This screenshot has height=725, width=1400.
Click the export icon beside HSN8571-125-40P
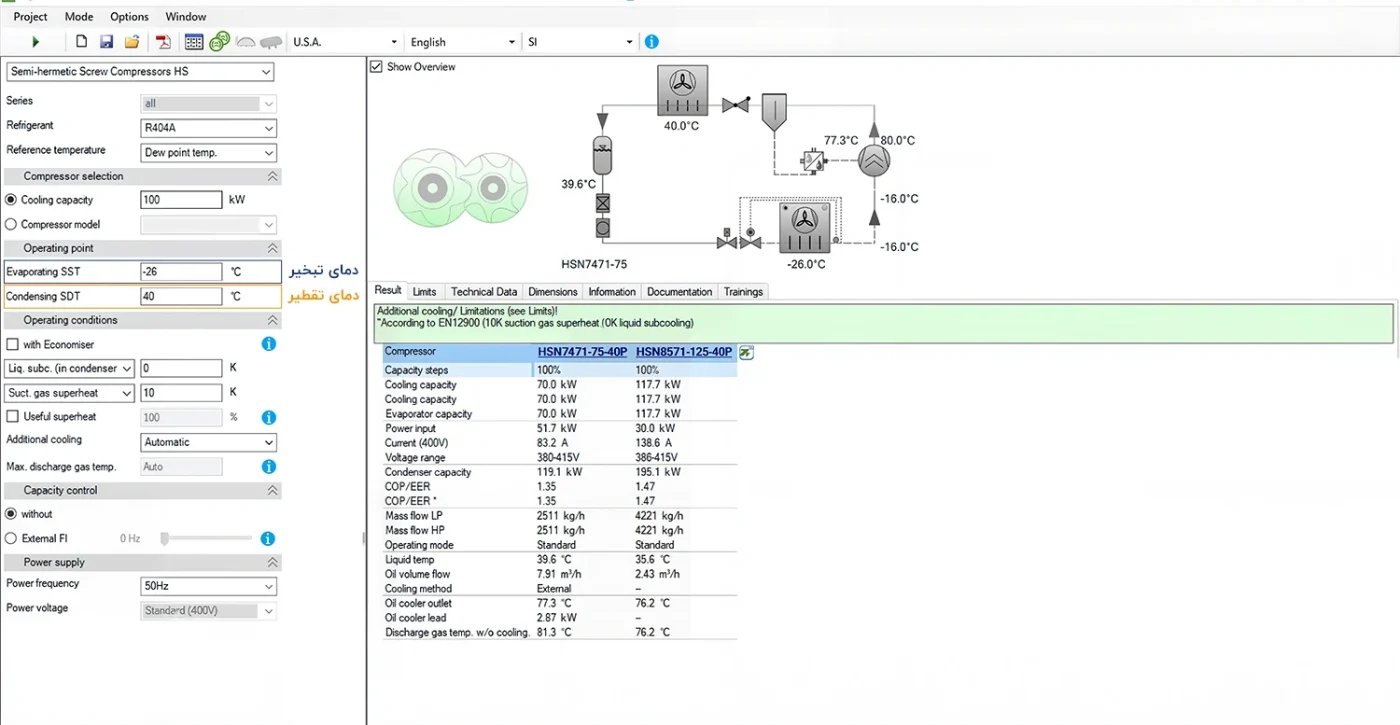pos(746,352)
